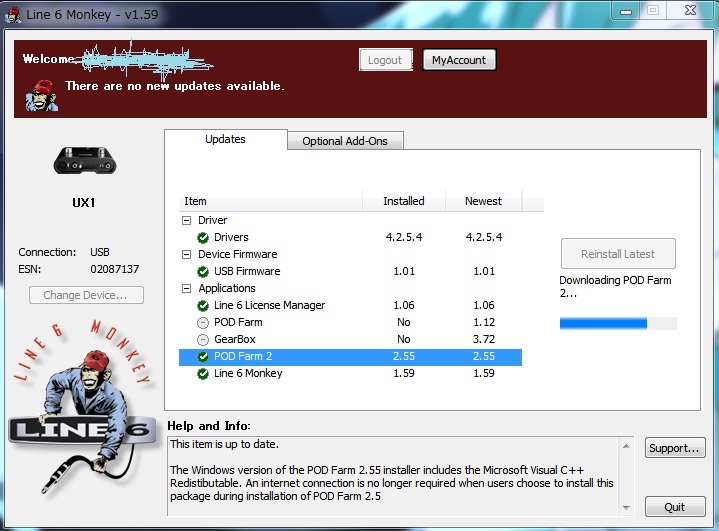Collapse the Applications group
719x531 pixels.
(186, 288)
